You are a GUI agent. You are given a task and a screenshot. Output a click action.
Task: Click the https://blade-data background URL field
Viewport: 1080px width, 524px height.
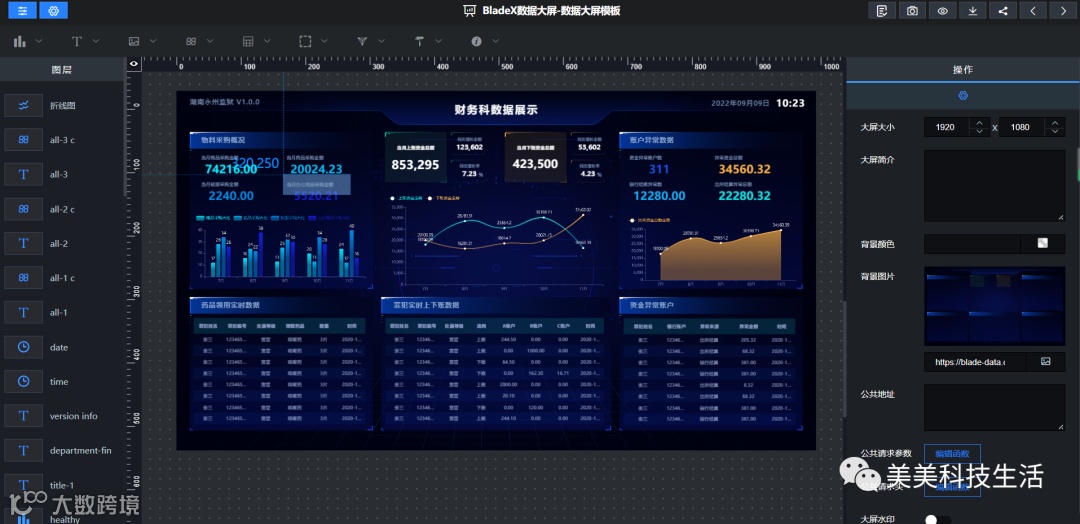click(x=975, y=361)
